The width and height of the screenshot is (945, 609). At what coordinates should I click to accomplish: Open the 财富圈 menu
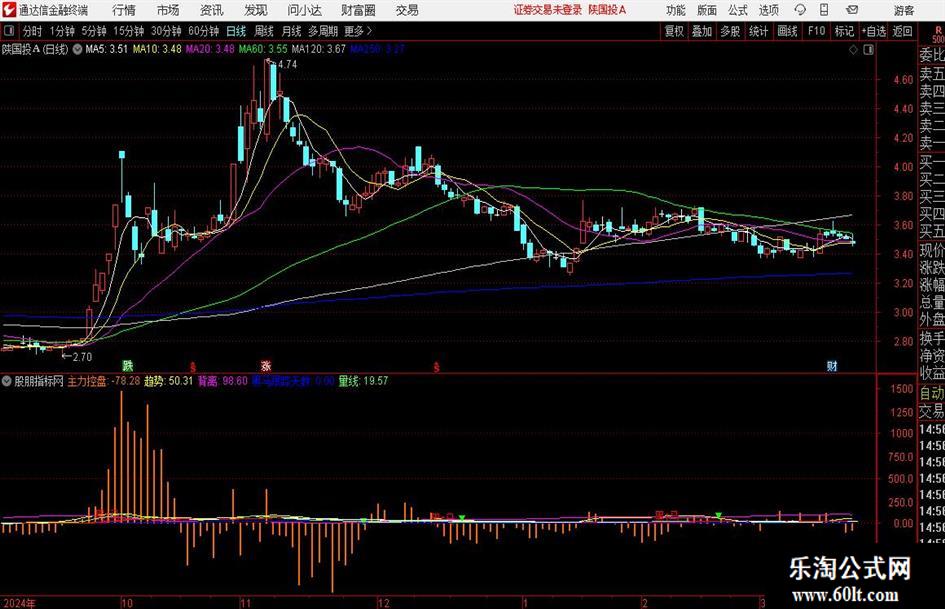click(x=358, y=10)
